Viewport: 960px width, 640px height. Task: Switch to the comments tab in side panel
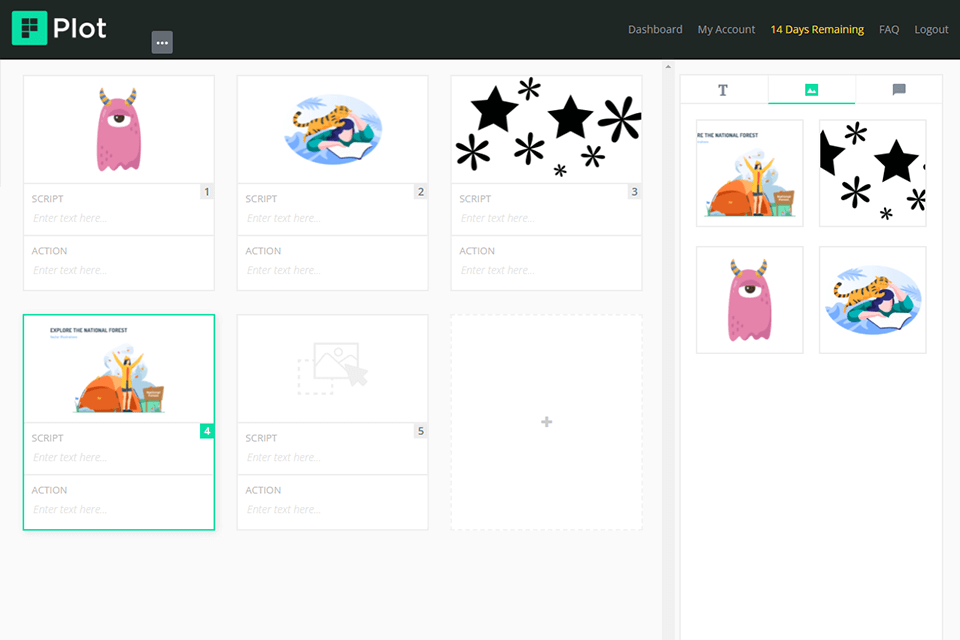click(x=899, y=90)
